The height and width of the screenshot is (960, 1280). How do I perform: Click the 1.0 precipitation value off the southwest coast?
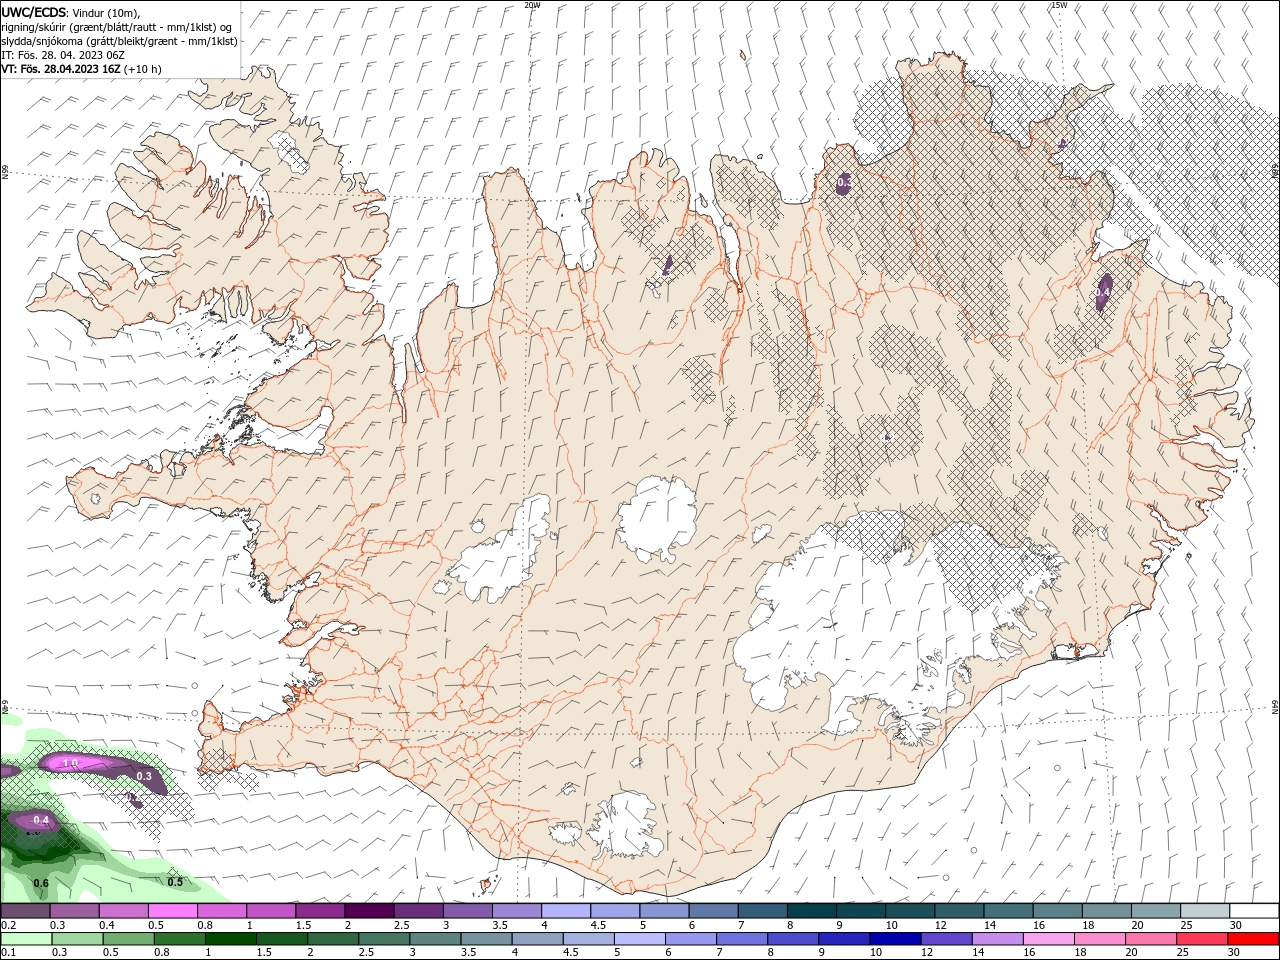[70, 764]
